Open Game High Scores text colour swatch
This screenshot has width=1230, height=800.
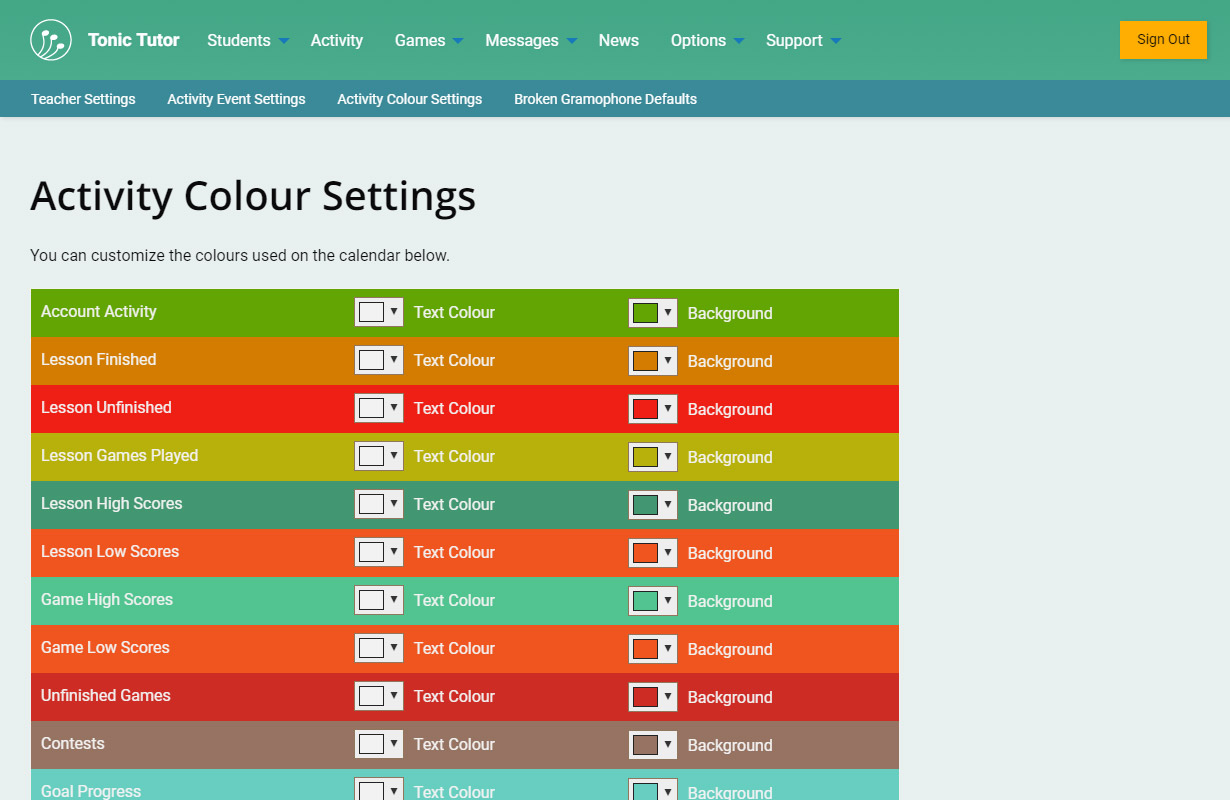[x=378, y=600]
